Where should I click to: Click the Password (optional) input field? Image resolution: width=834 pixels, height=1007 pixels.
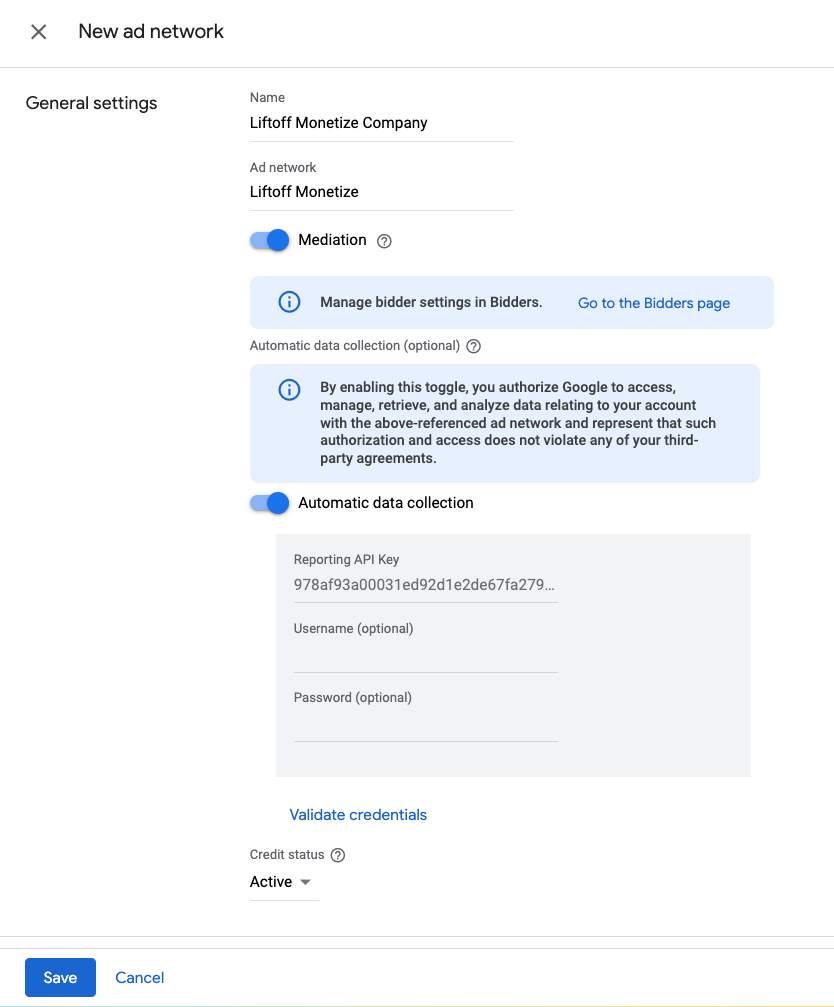(x=425, y=725)
